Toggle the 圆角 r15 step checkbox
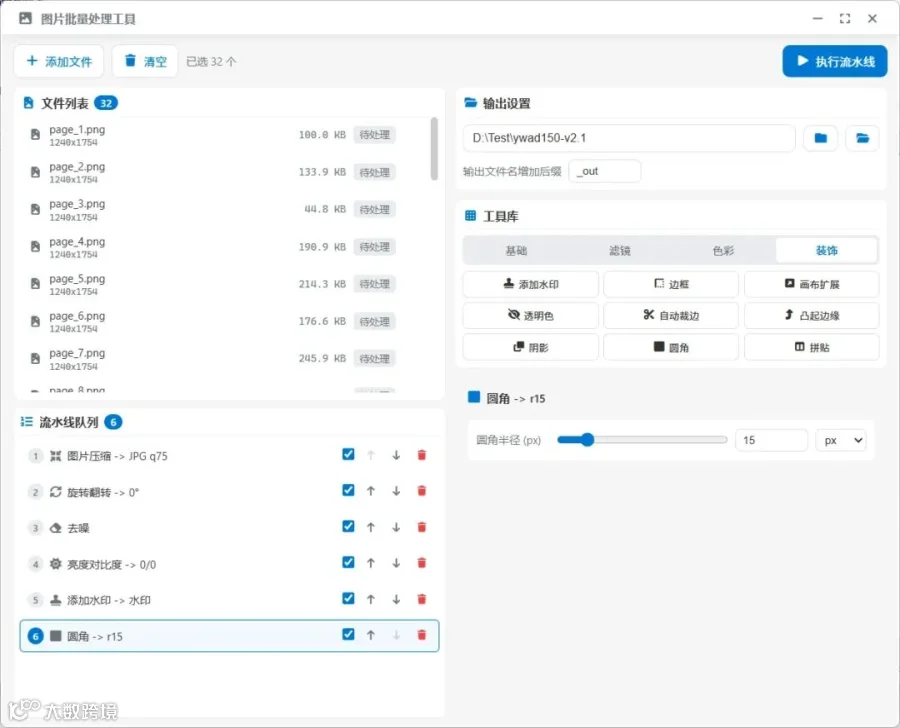The image size is (900, 728). (348, 634)
